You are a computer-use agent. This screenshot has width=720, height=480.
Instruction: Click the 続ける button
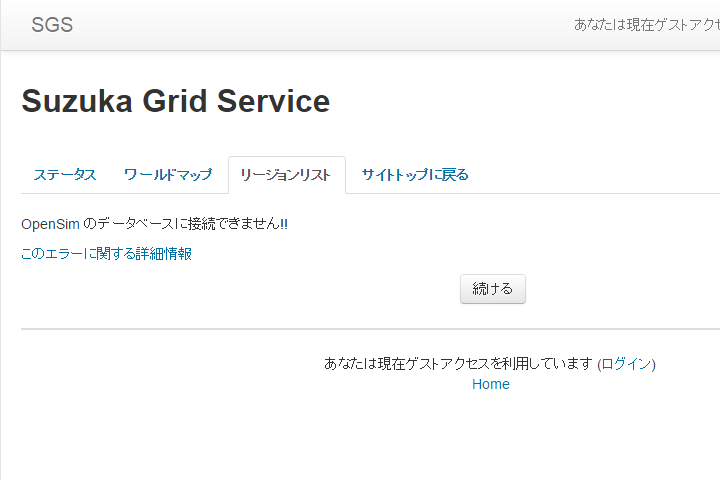coord(493,289)
